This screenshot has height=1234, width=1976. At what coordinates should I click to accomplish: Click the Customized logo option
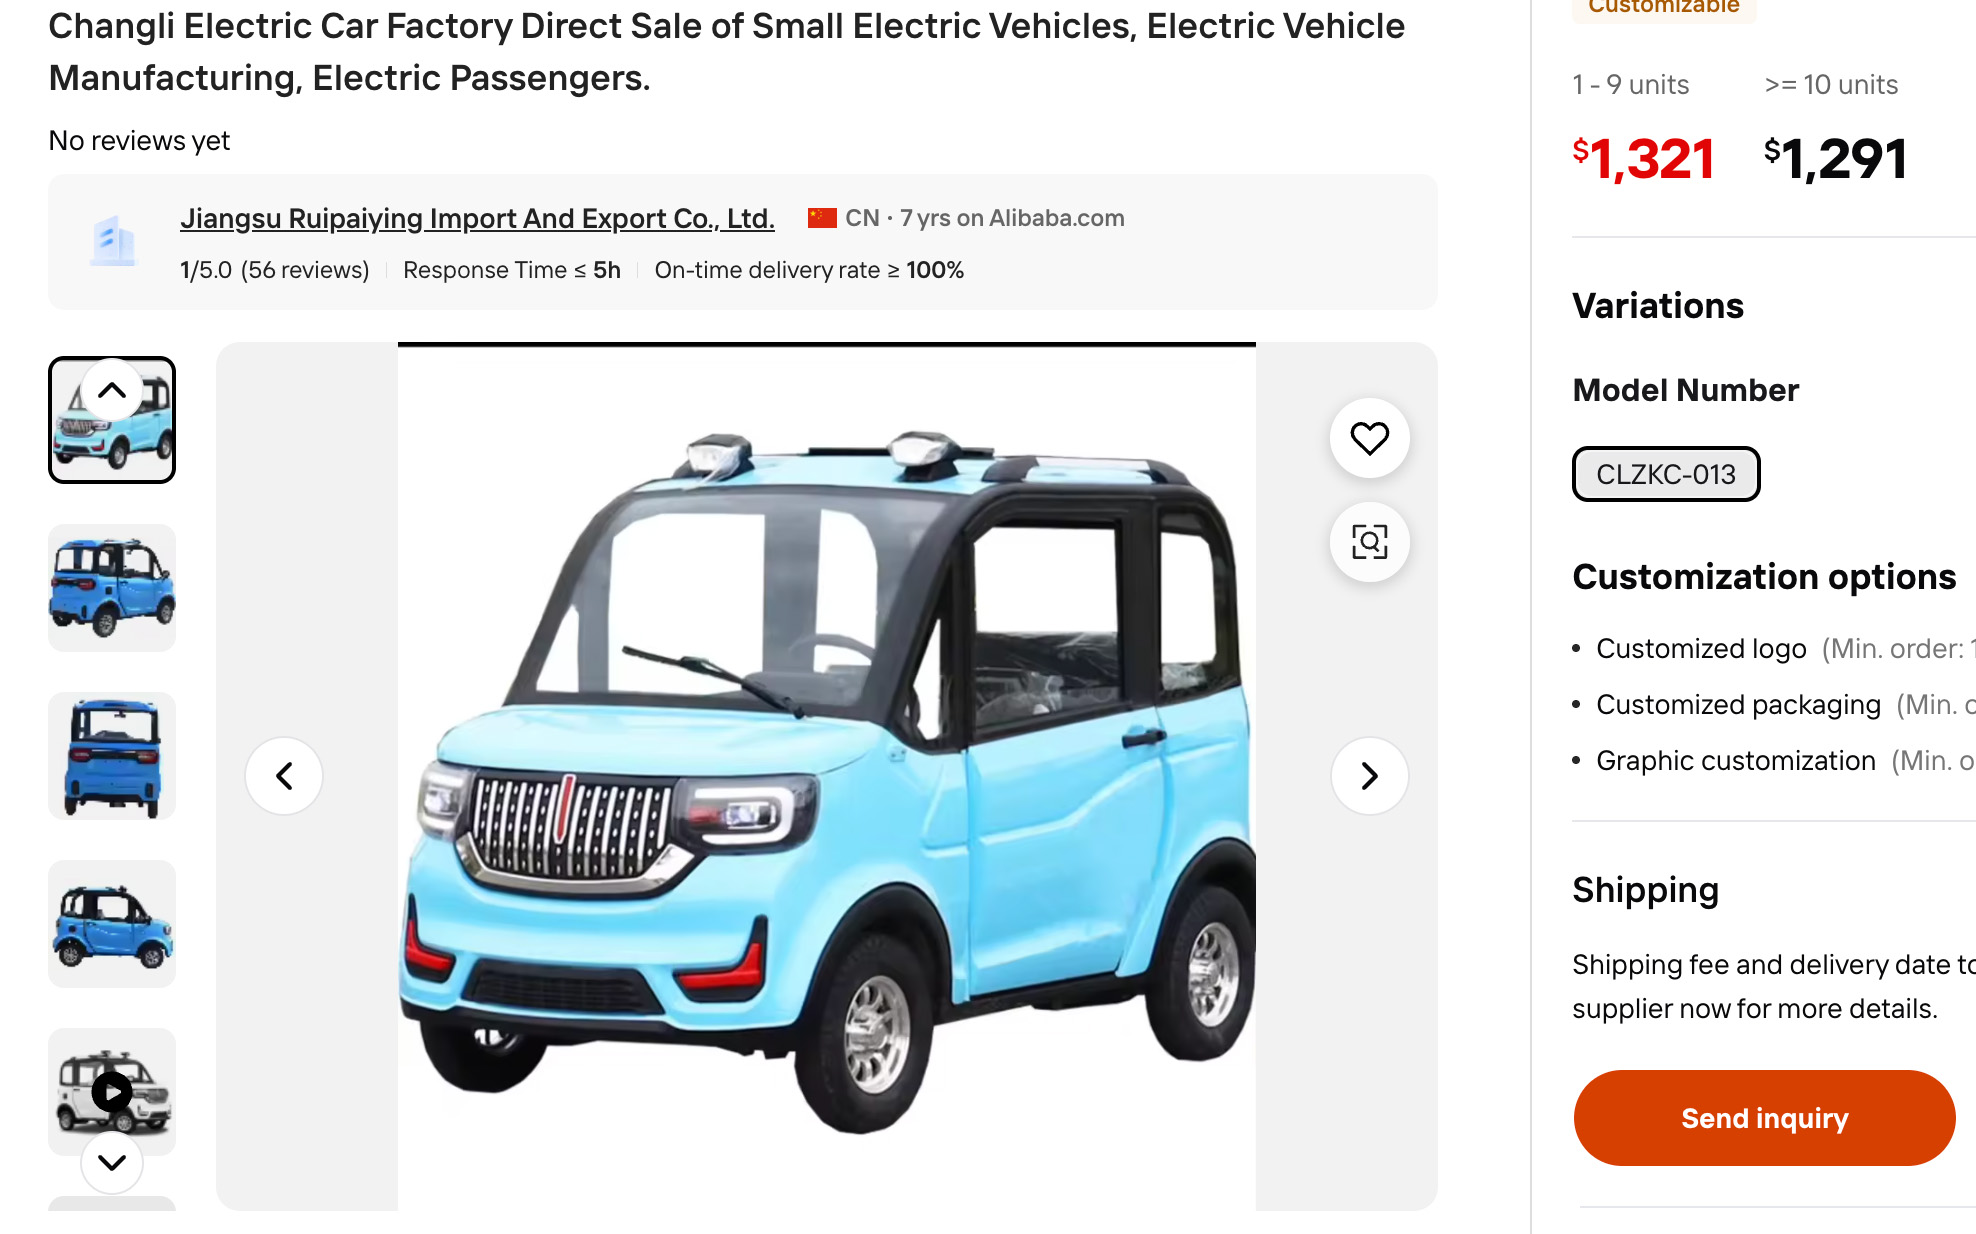(x=1701, y=648)
